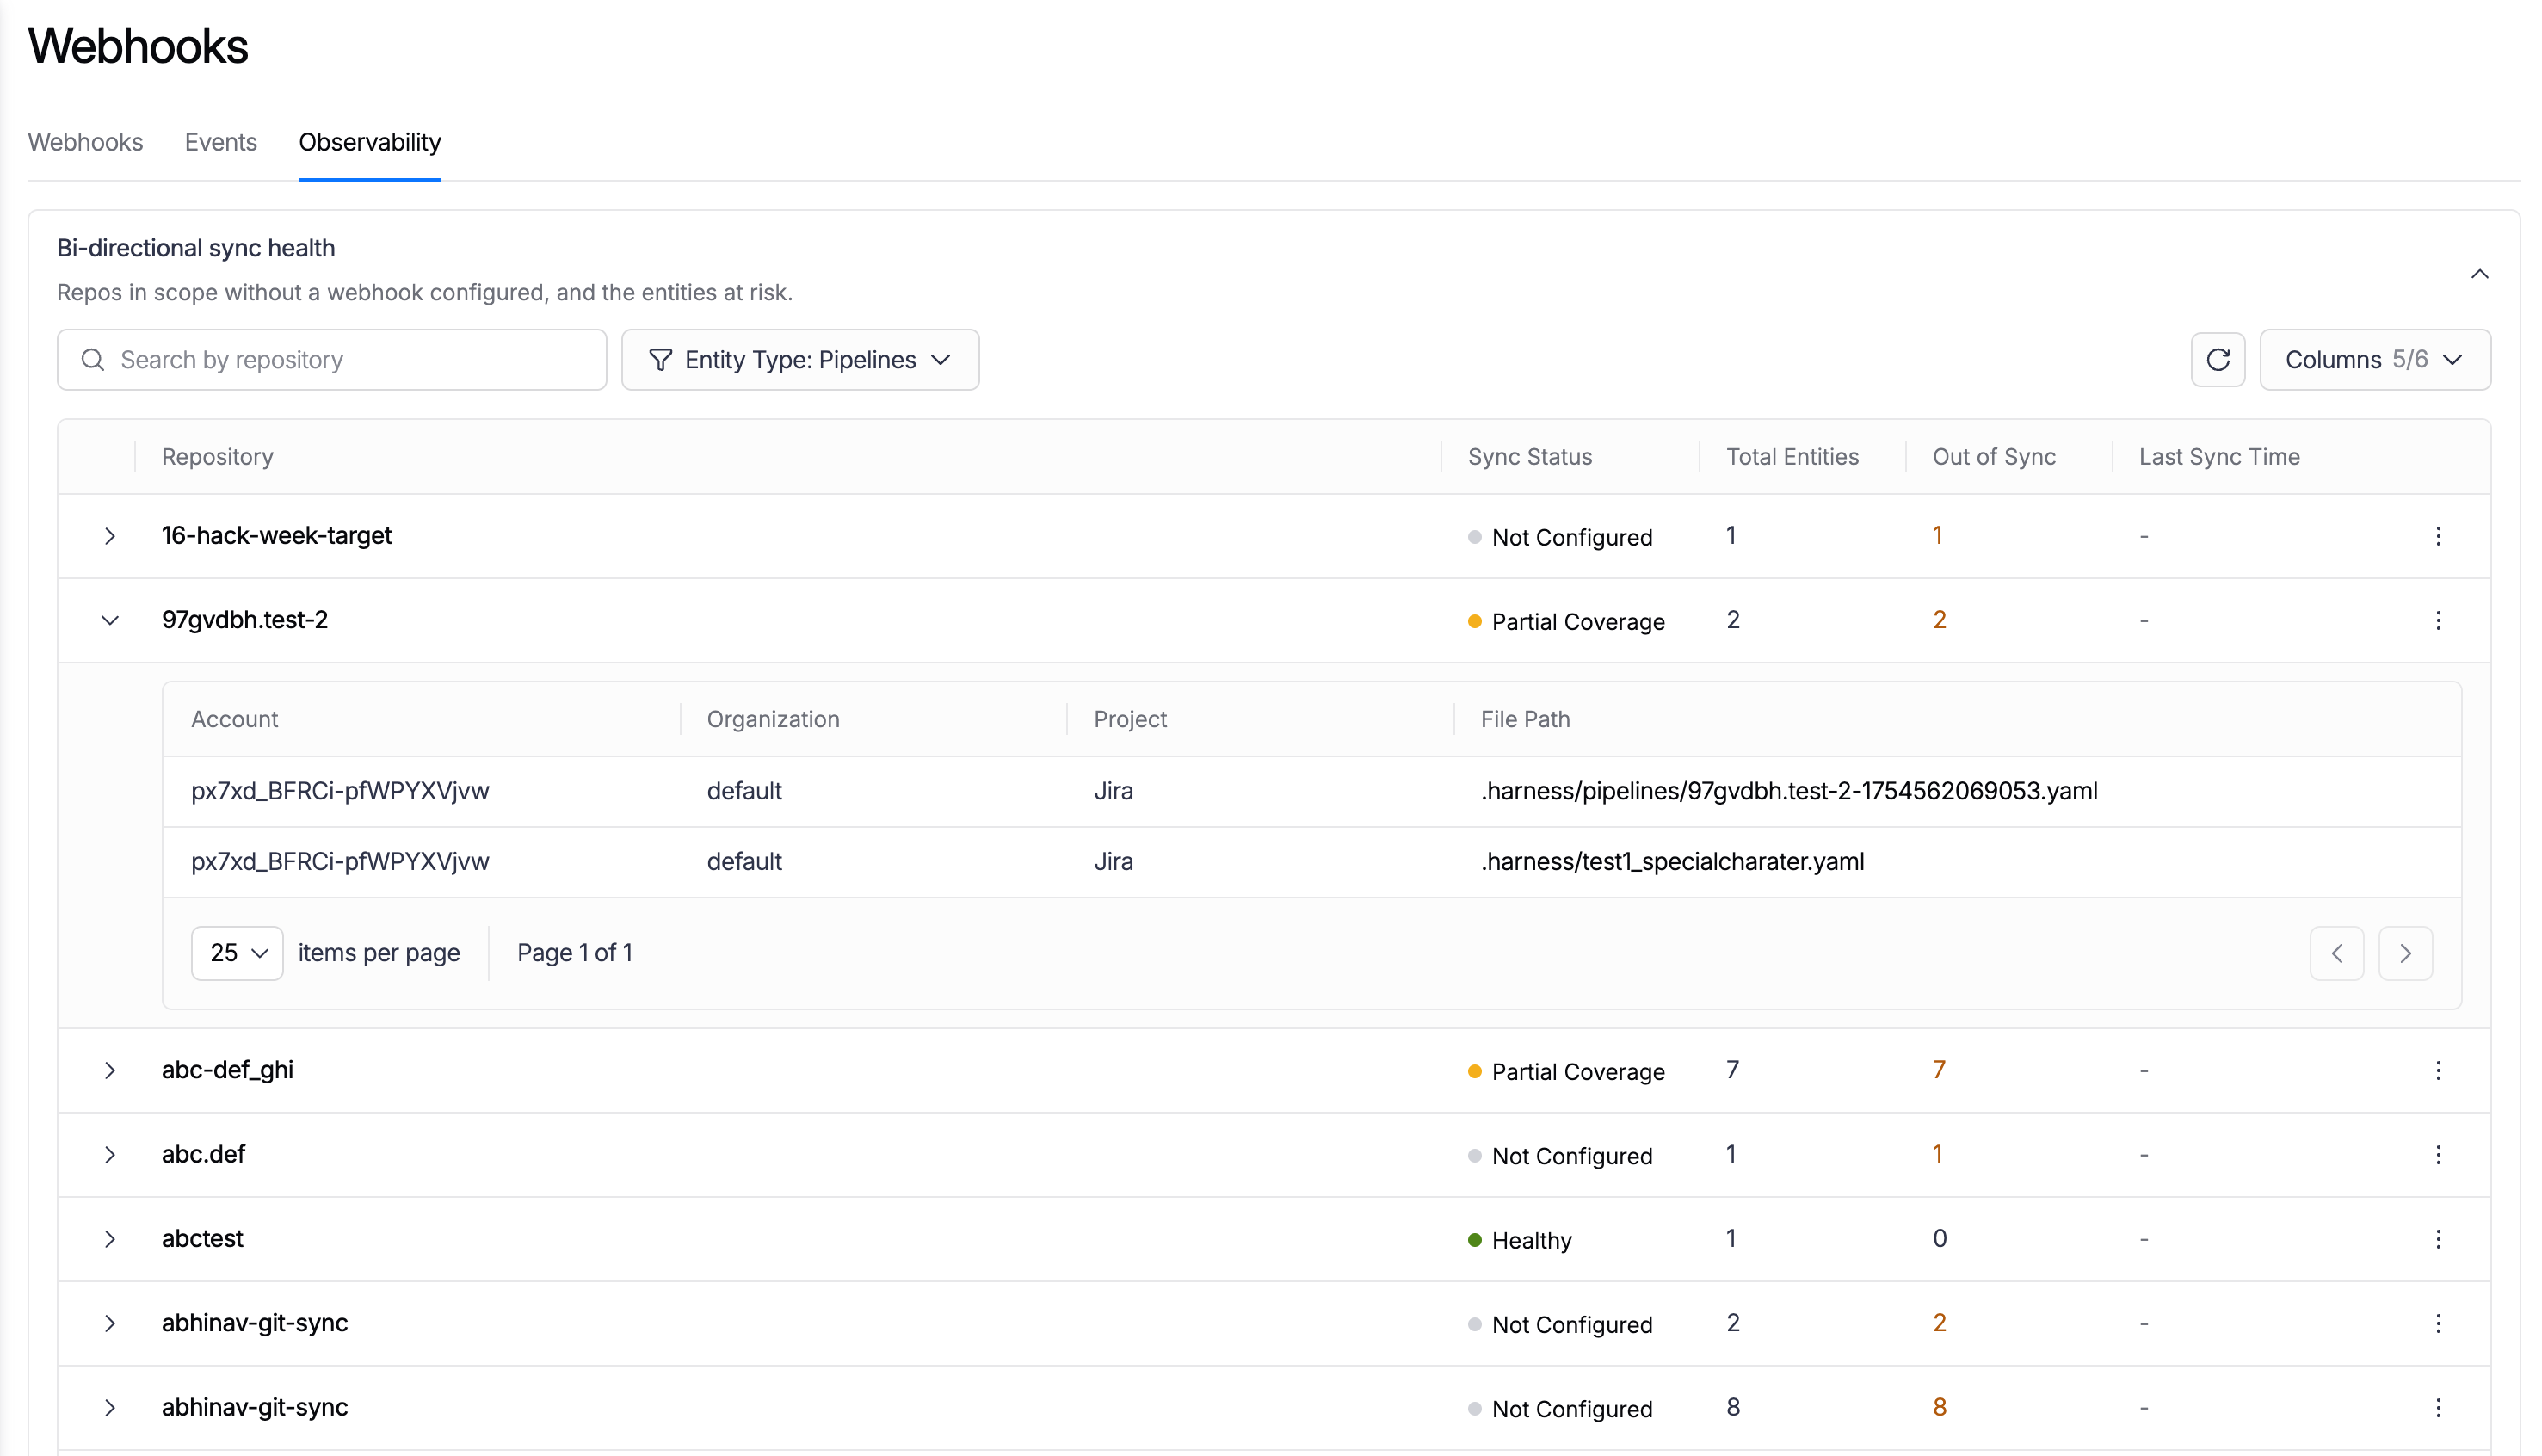Click the abctest repository name
Viewport: 2542px width, 1456px height.
point(202,1239)
